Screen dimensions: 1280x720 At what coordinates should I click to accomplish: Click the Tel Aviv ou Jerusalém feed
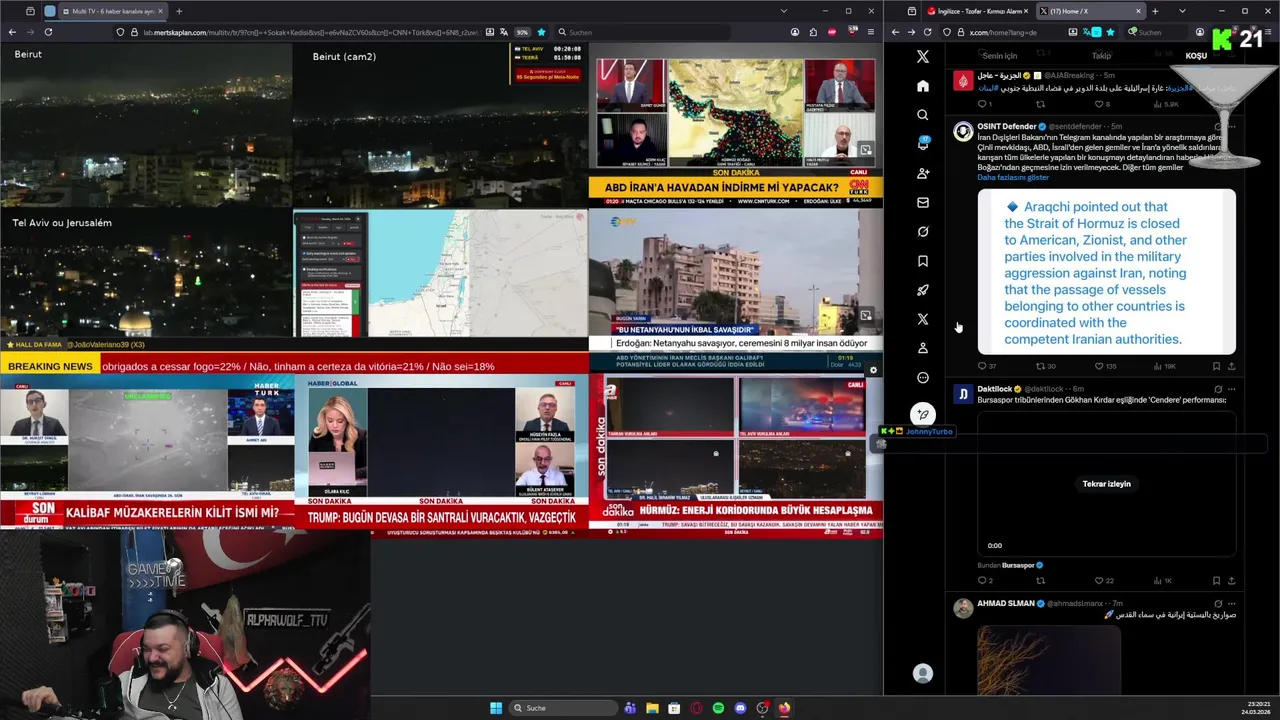pos(146,274)
